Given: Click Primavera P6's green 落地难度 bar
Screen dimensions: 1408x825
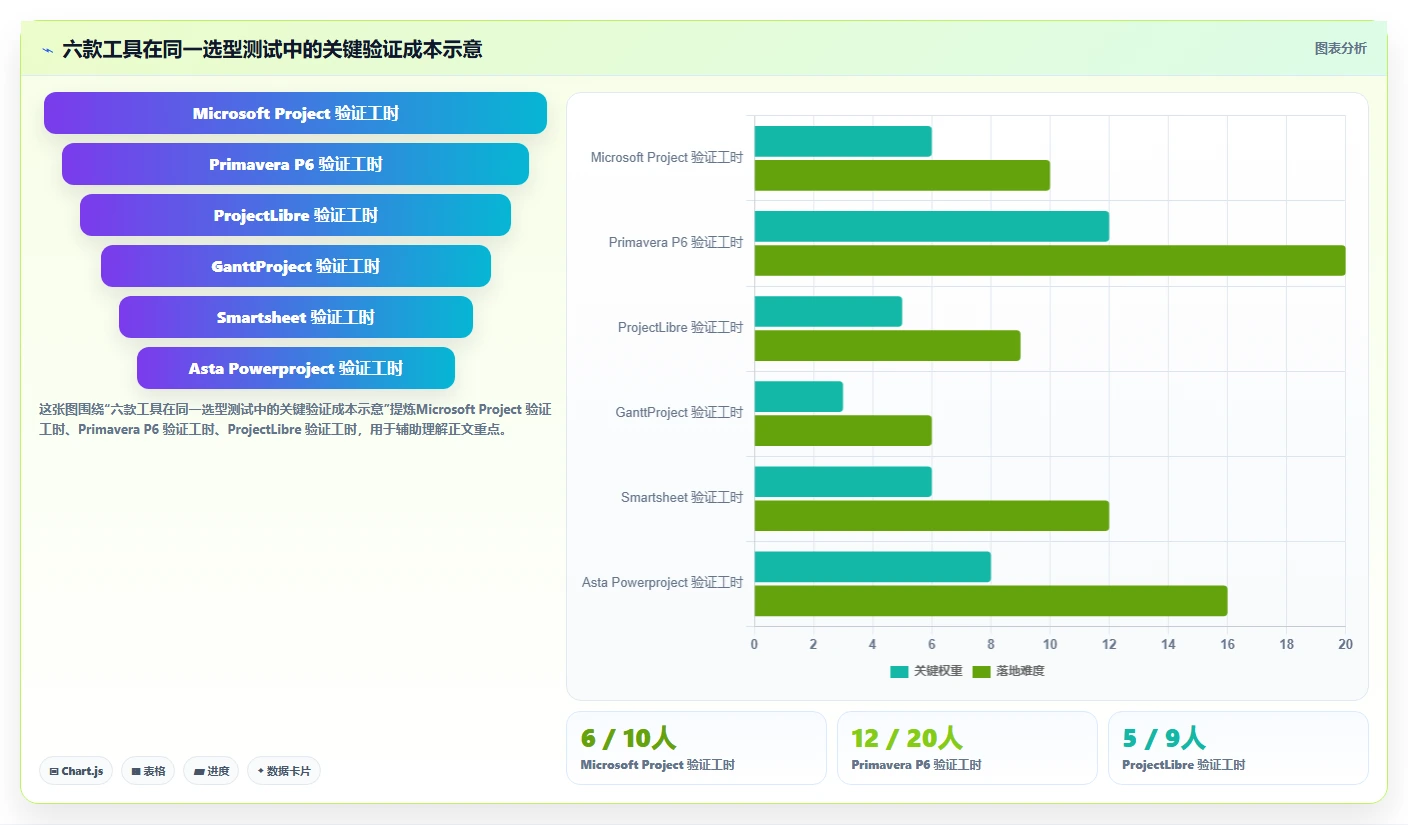Looking at the screenshot, I should pyautogui.click(x=1049, y=260).
